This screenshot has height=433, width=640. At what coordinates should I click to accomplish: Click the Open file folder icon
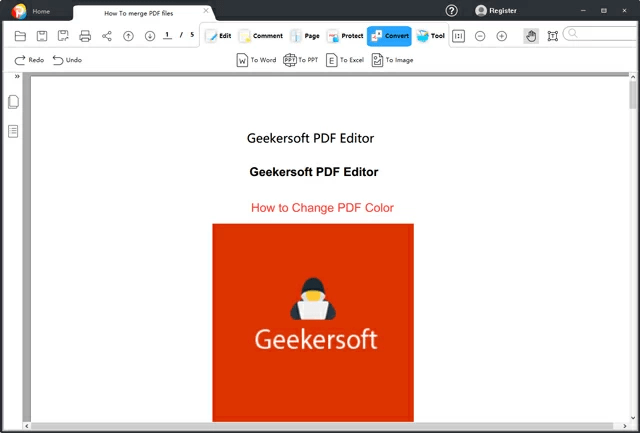click(20, 36)
